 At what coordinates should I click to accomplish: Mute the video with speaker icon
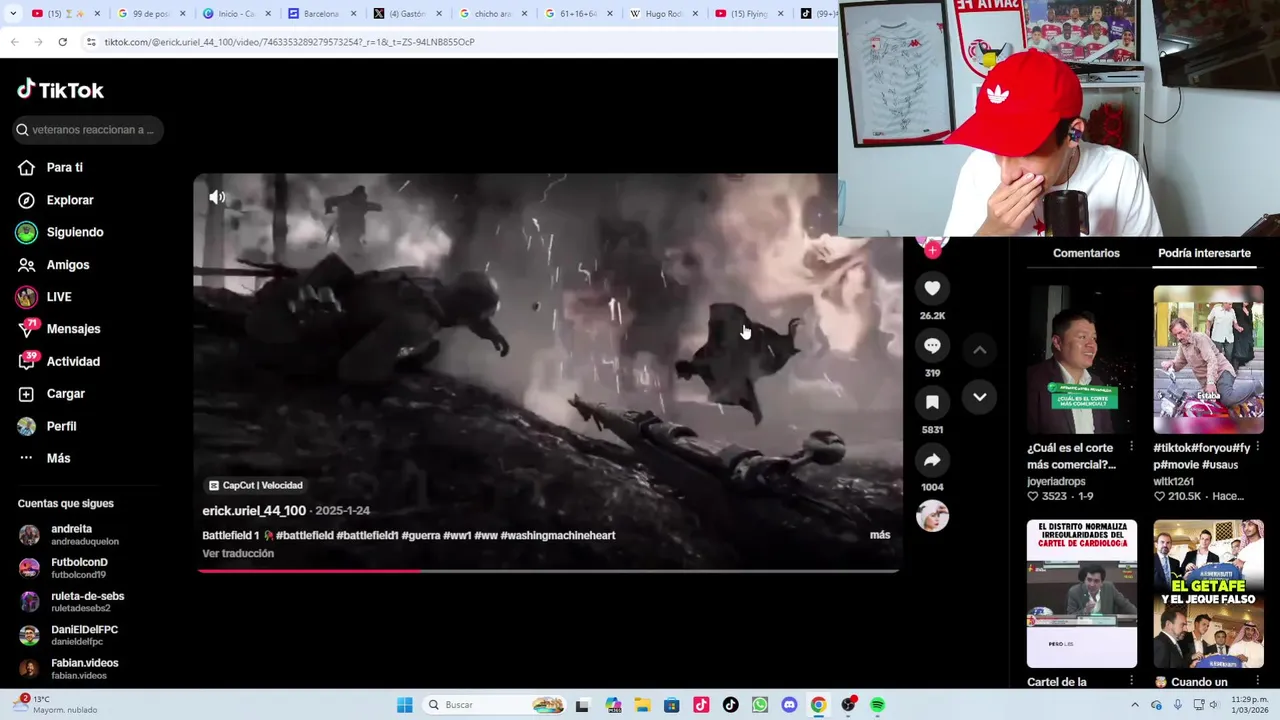(217, 197)
